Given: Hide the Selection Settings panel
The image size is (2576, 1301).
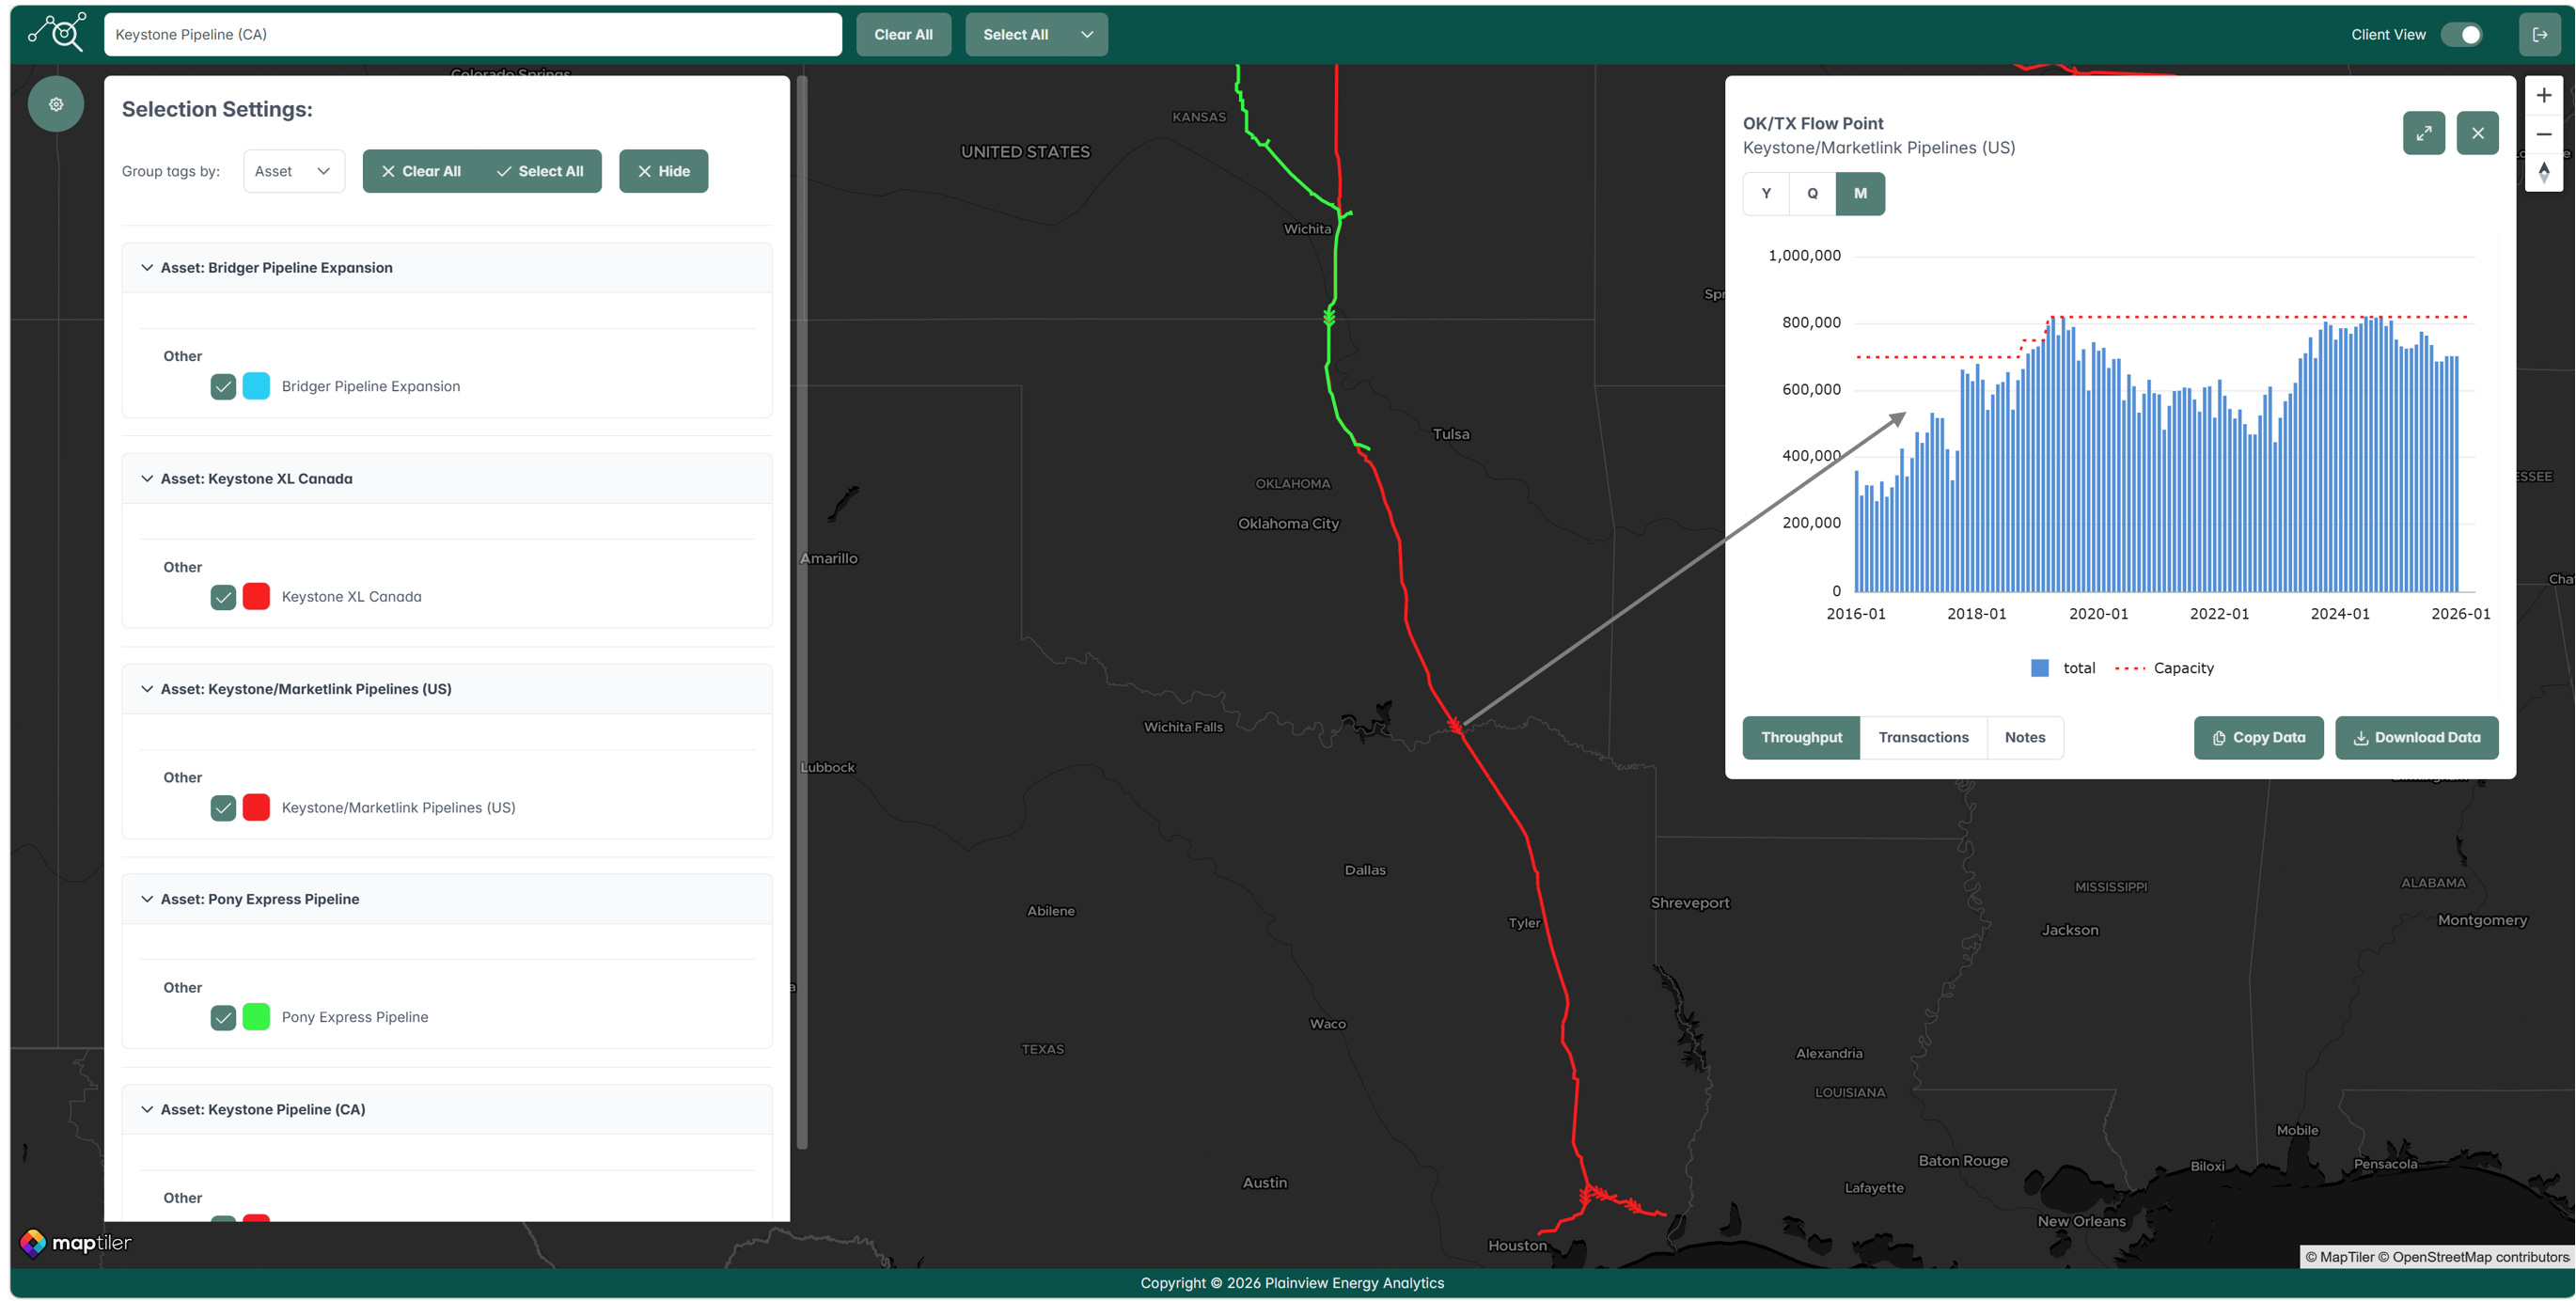Looking at the screenshot, I should pyautogui.click(x=663, y=171).
